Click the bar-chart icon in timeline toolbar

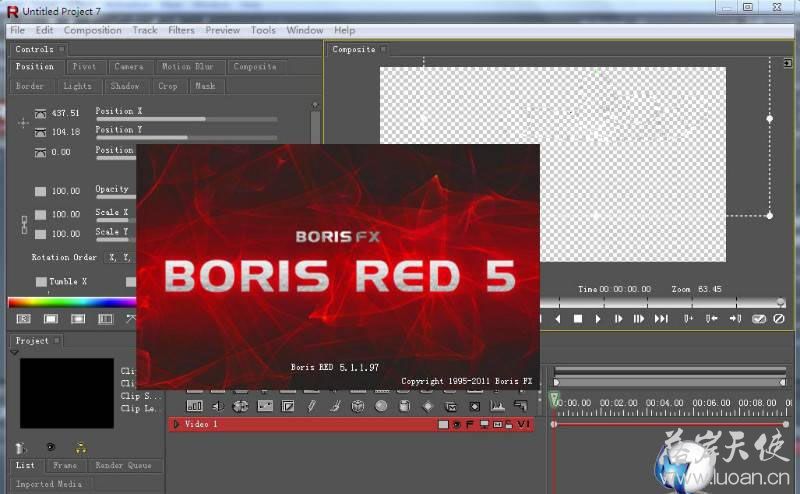[x=195, y=406]
